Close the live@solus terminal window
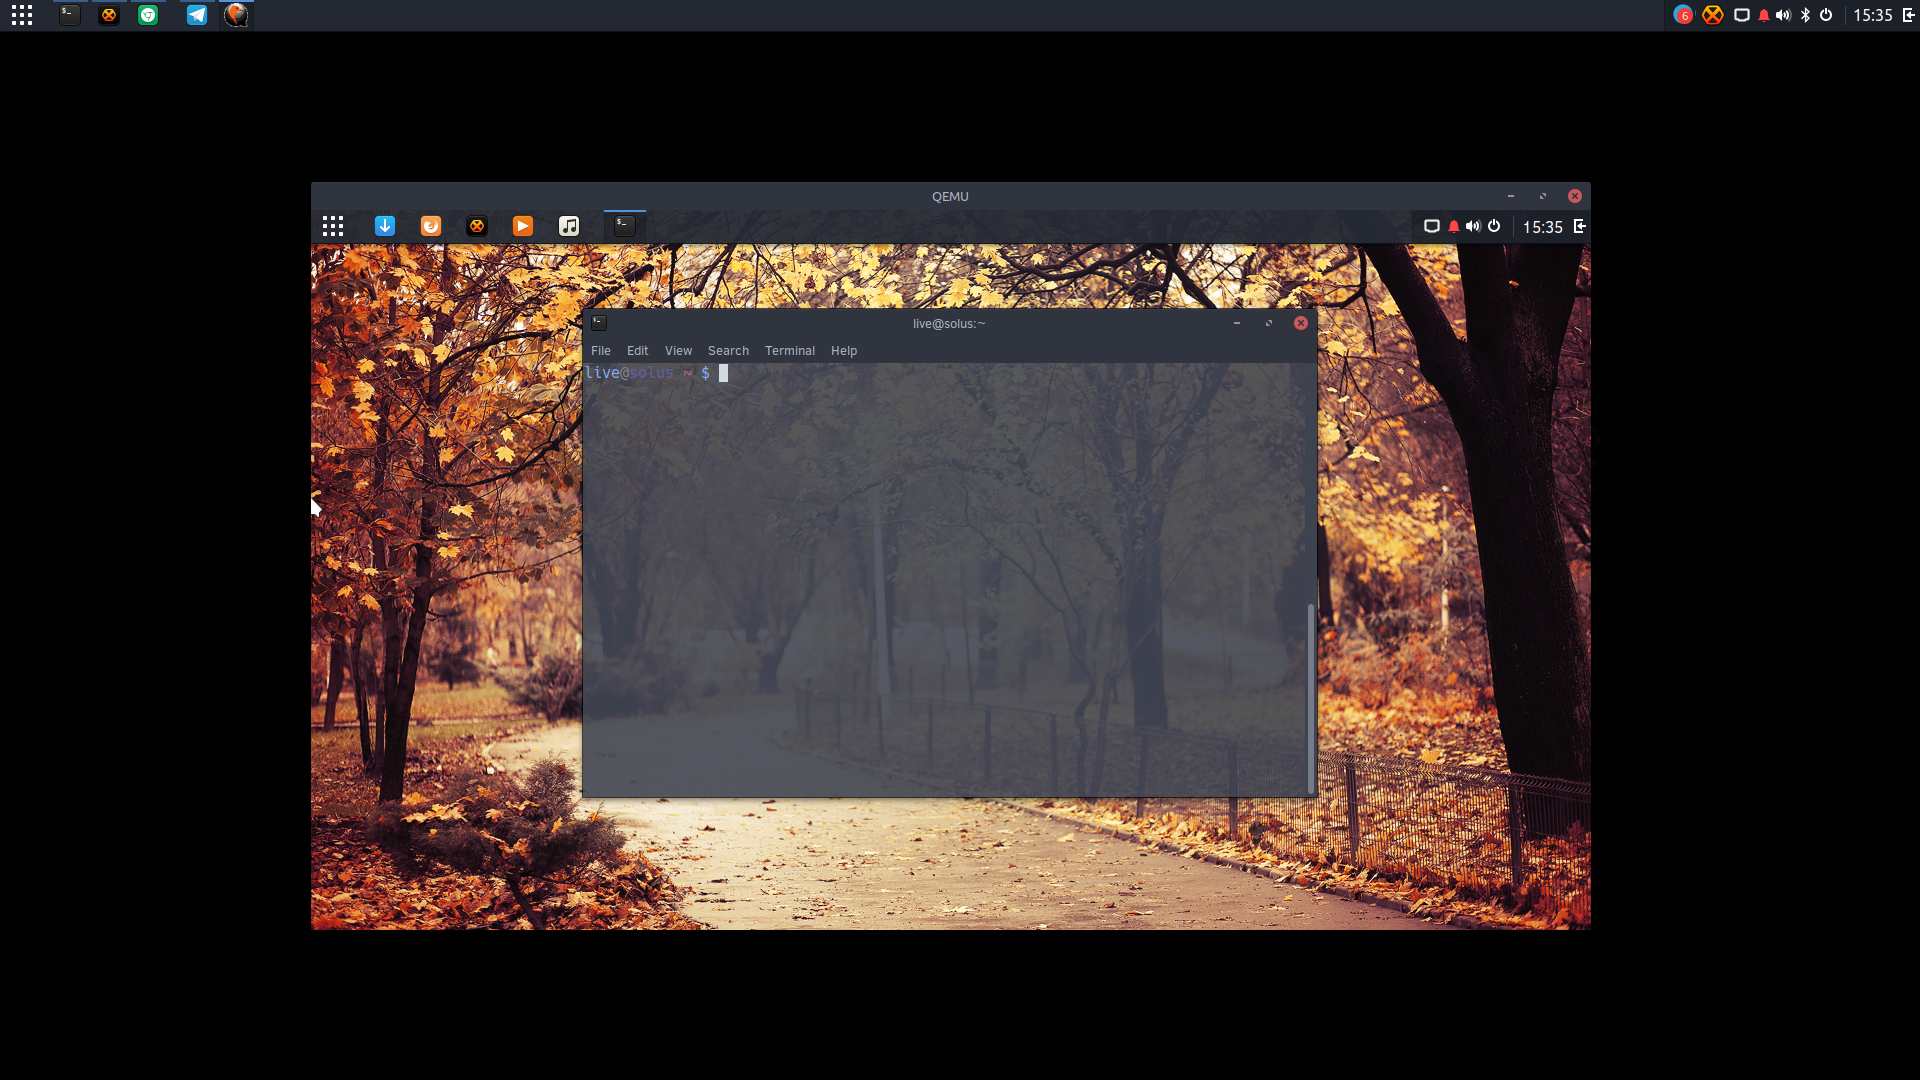 tap(1301, 323)
